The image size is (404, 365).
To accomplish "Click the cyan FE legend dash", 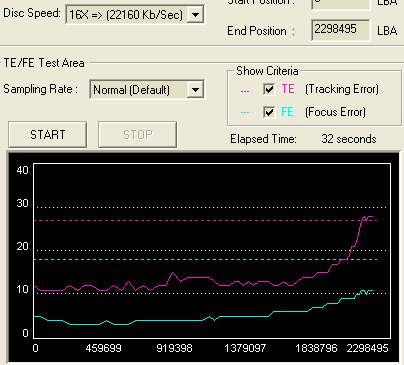I will 245,113.
